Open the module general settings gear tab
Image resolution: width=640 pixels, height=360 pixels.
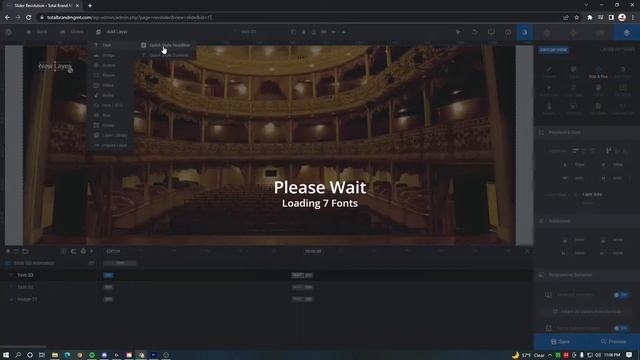point(547,32)
